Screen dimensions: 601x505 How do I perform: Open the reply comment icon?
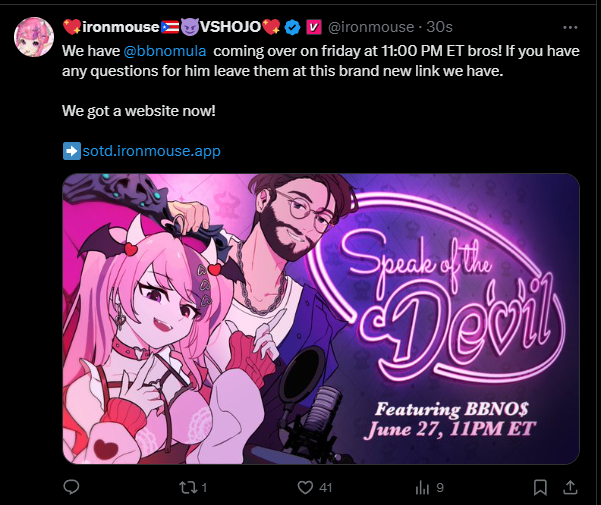[71, 487]
